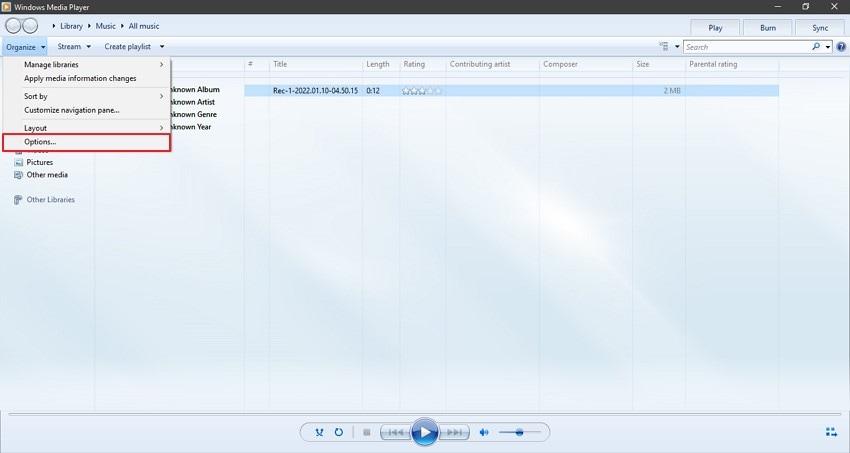Click the Unknown Year label
850x453 pixels.
tap(191, 127)
